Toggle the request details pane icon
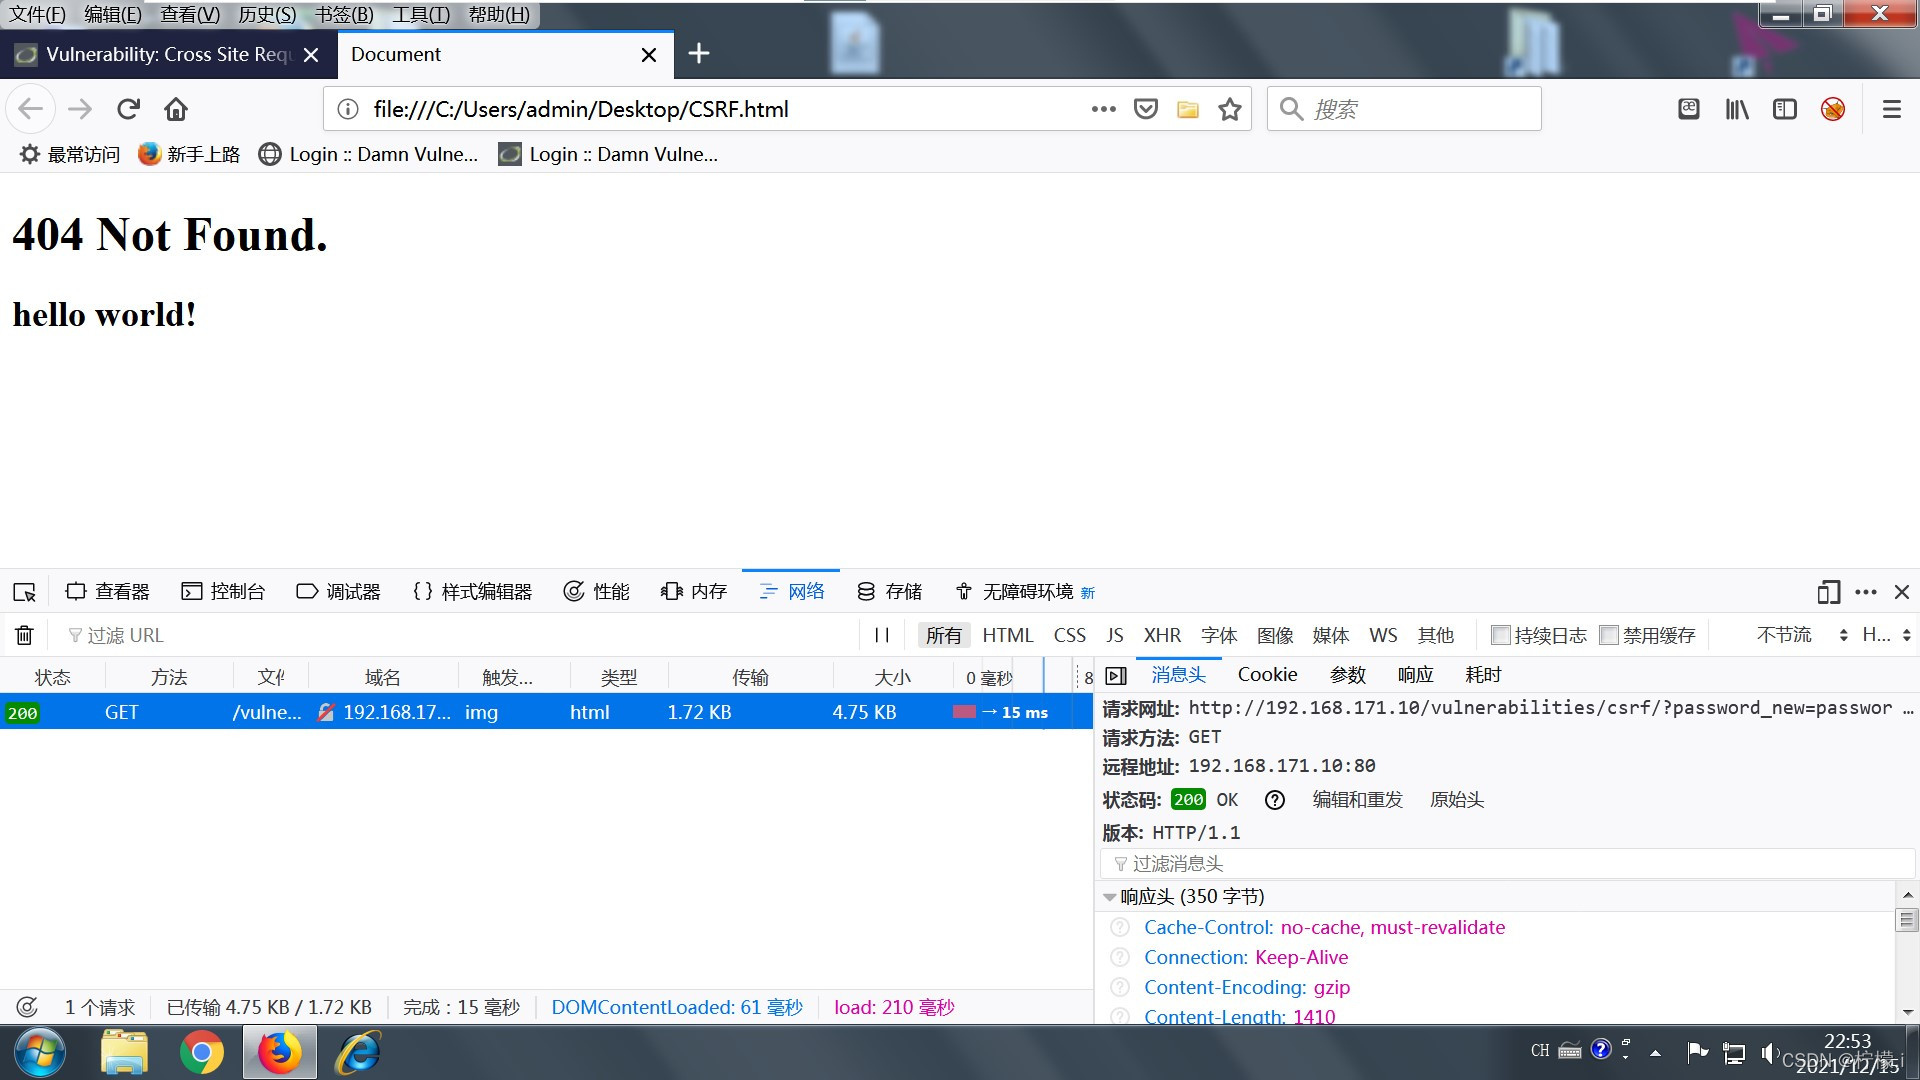 tap(1116, 676)
